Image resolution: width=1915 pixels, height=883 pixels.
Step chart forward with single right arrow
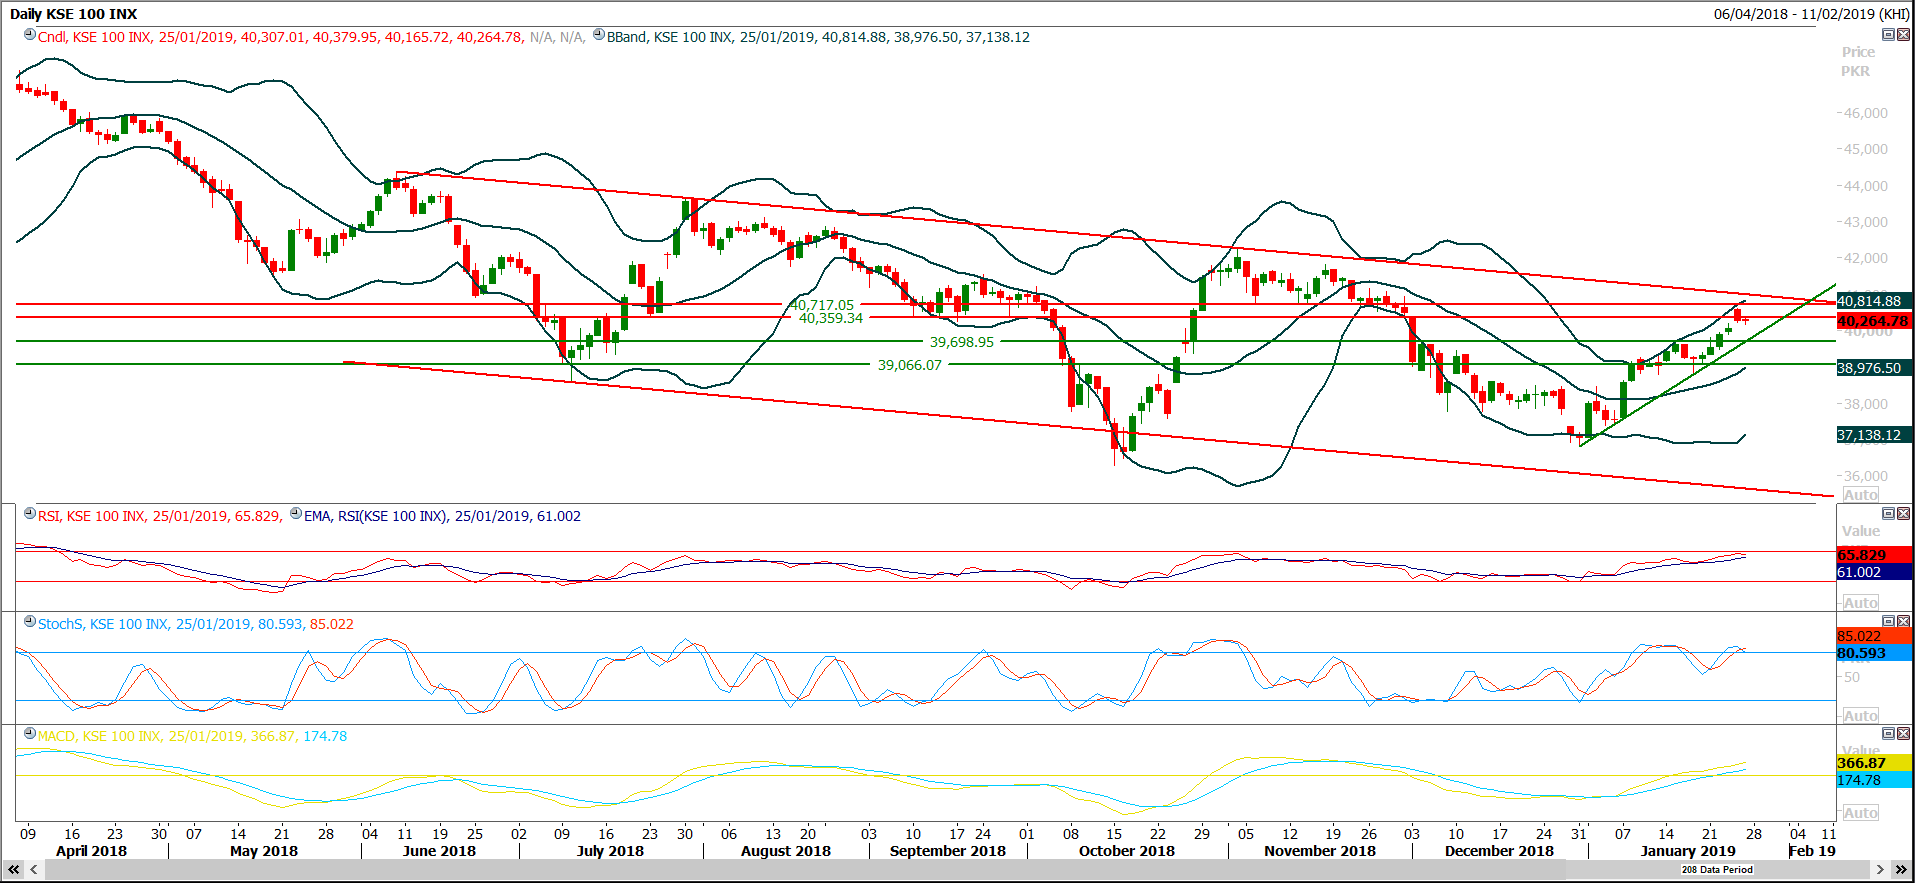(x=1880, y=869)
